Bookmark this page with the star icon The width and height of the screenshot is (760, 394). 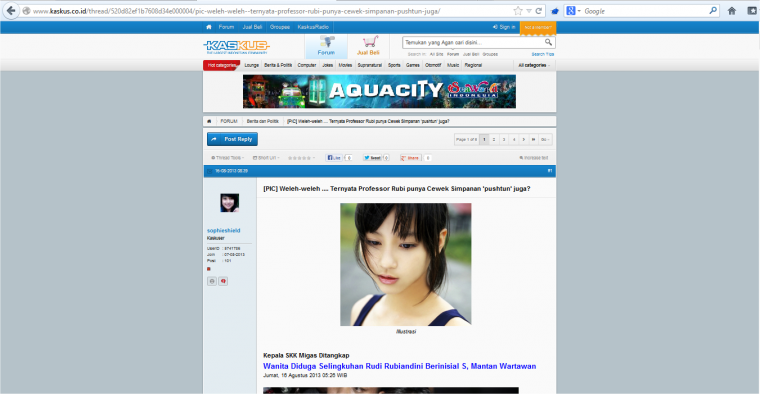(x=518, y=11)
